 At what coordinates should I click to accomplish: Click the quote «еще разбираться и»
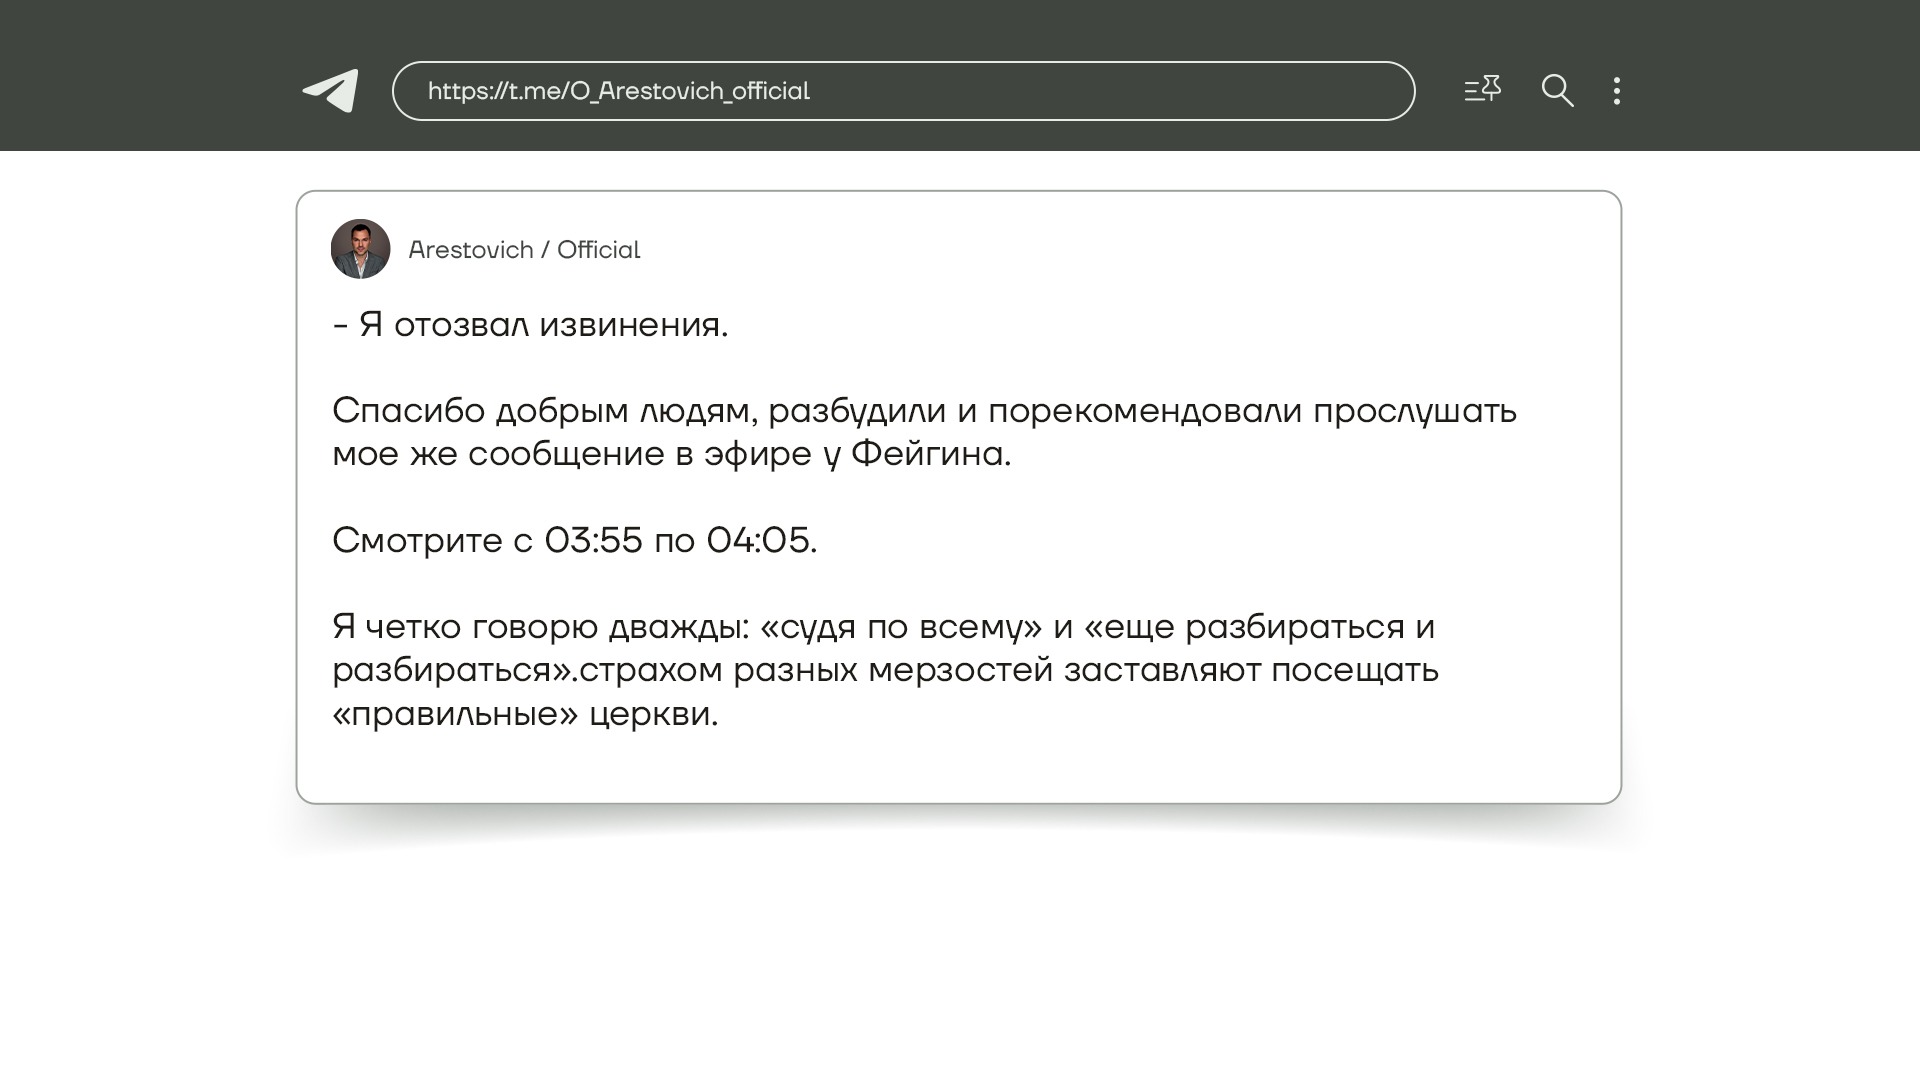(x=1259, y=628)
